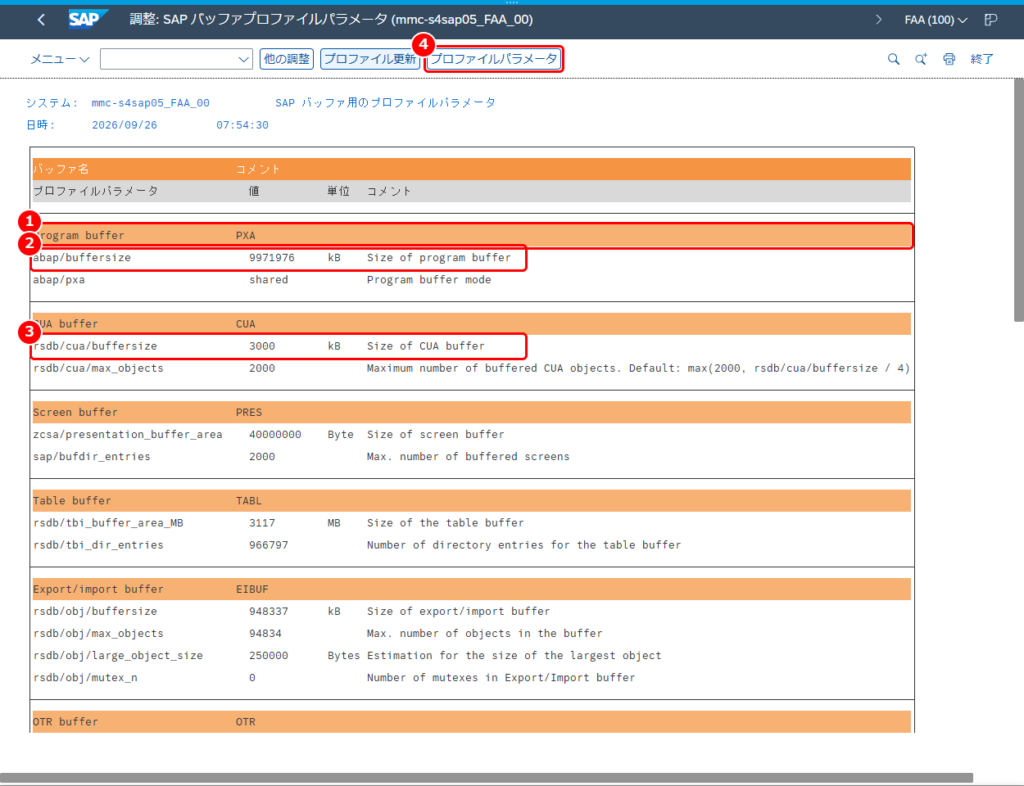Click horizontal scrollbar at the bottom
Screen dimensions: 1024x786
pos(487,778)
